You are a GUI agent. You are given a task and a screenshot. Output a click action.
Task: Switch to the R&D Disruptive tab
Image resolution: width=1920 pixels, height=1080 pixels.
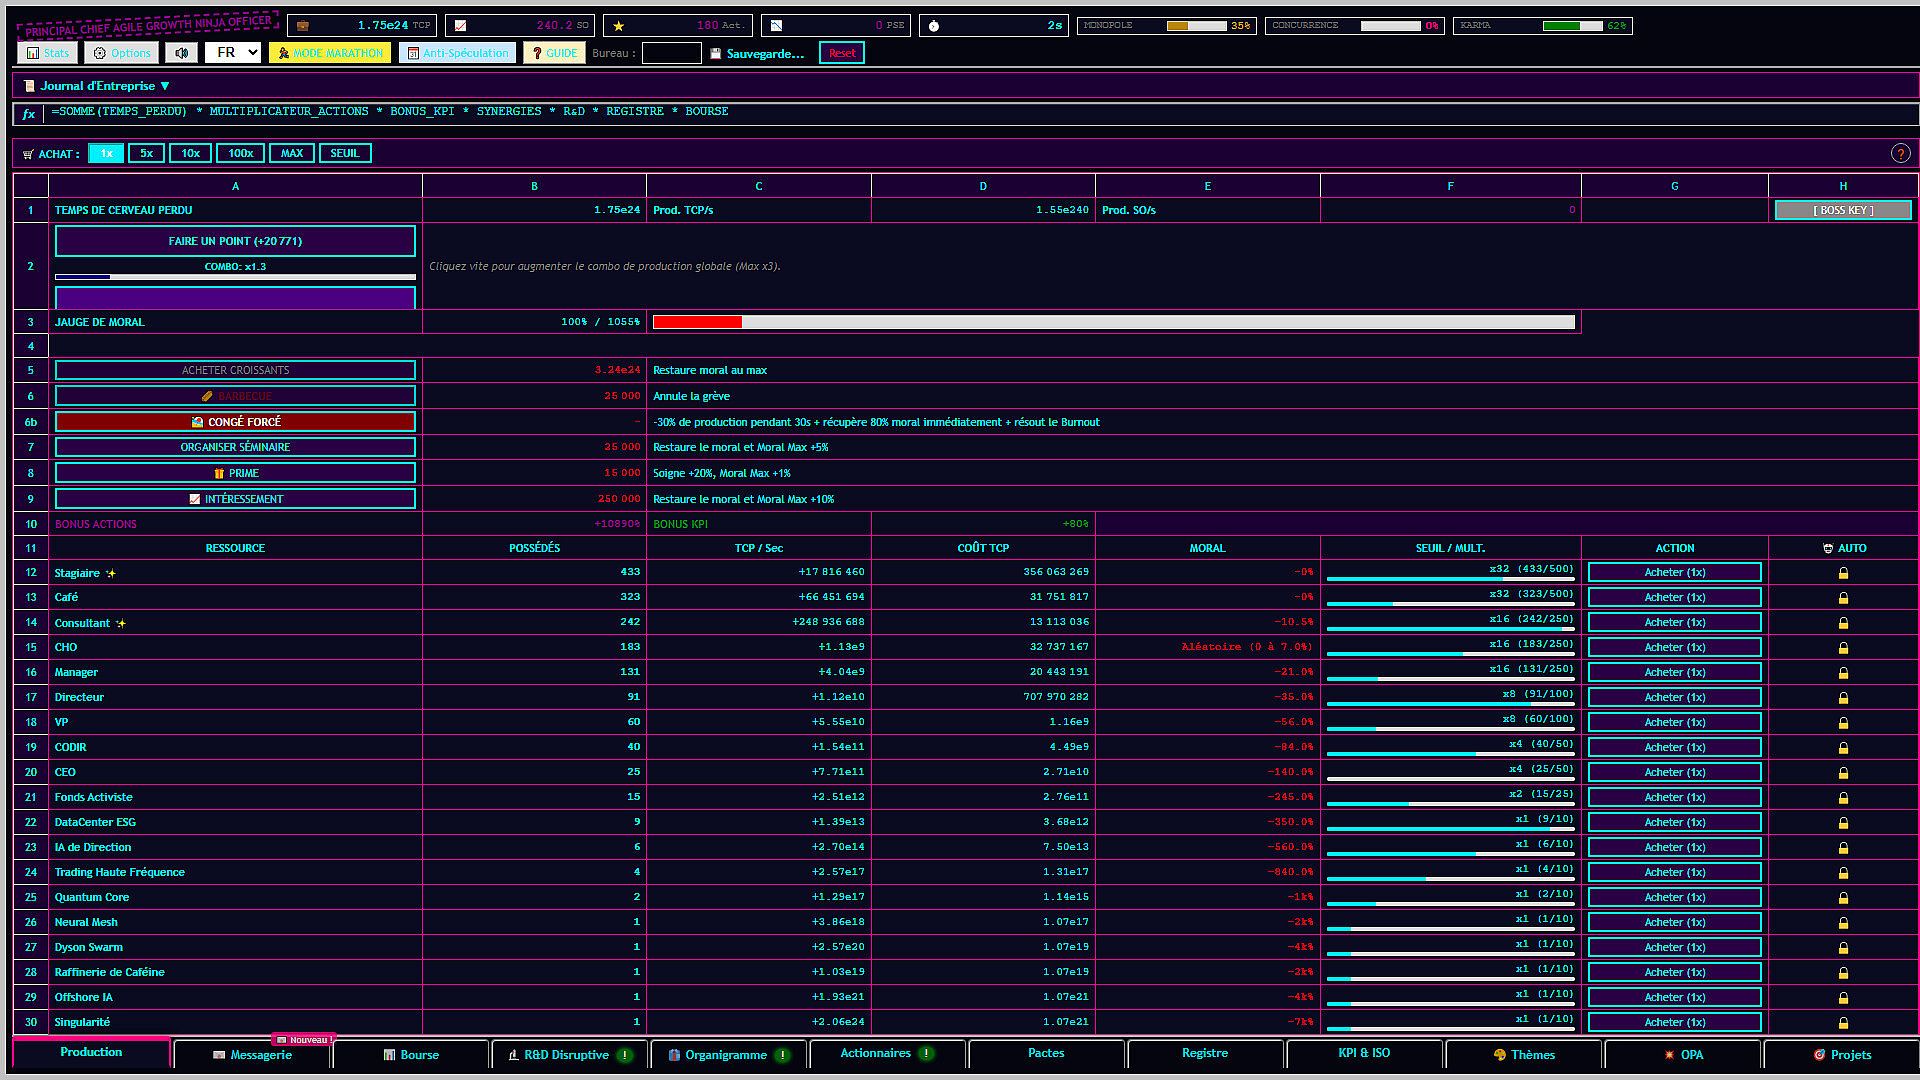coord(570,1055)
